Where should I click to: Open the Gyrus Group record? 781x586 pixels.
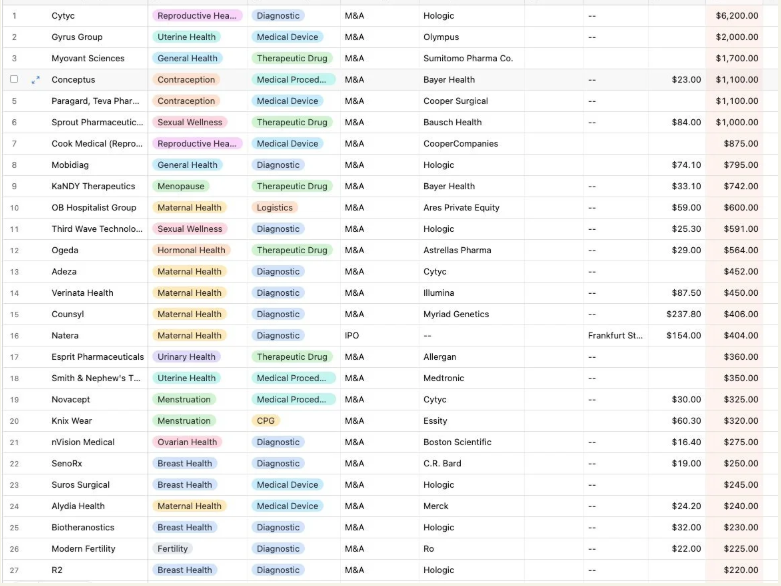tap(77, 37)
